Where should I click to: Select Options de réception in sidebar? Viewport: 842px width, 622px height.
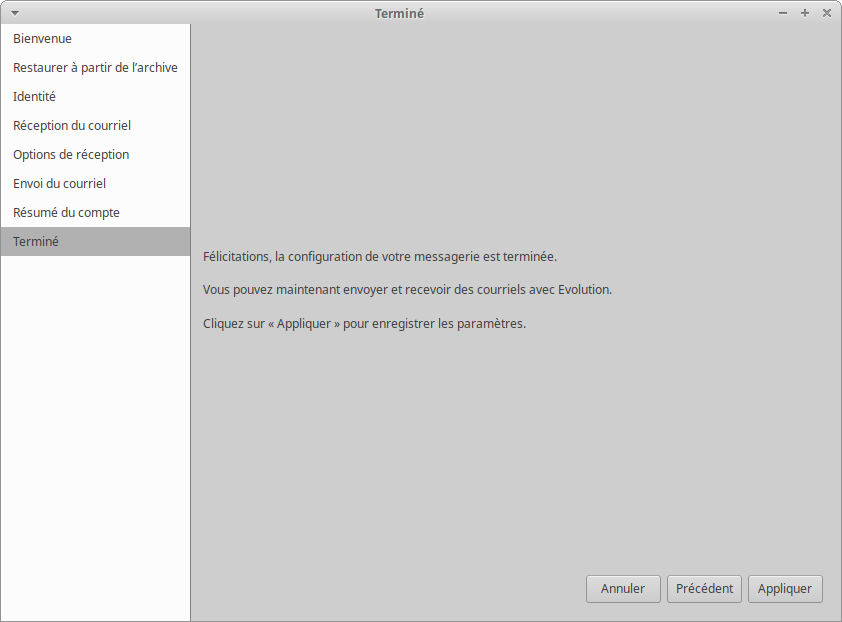coord(71,155)
